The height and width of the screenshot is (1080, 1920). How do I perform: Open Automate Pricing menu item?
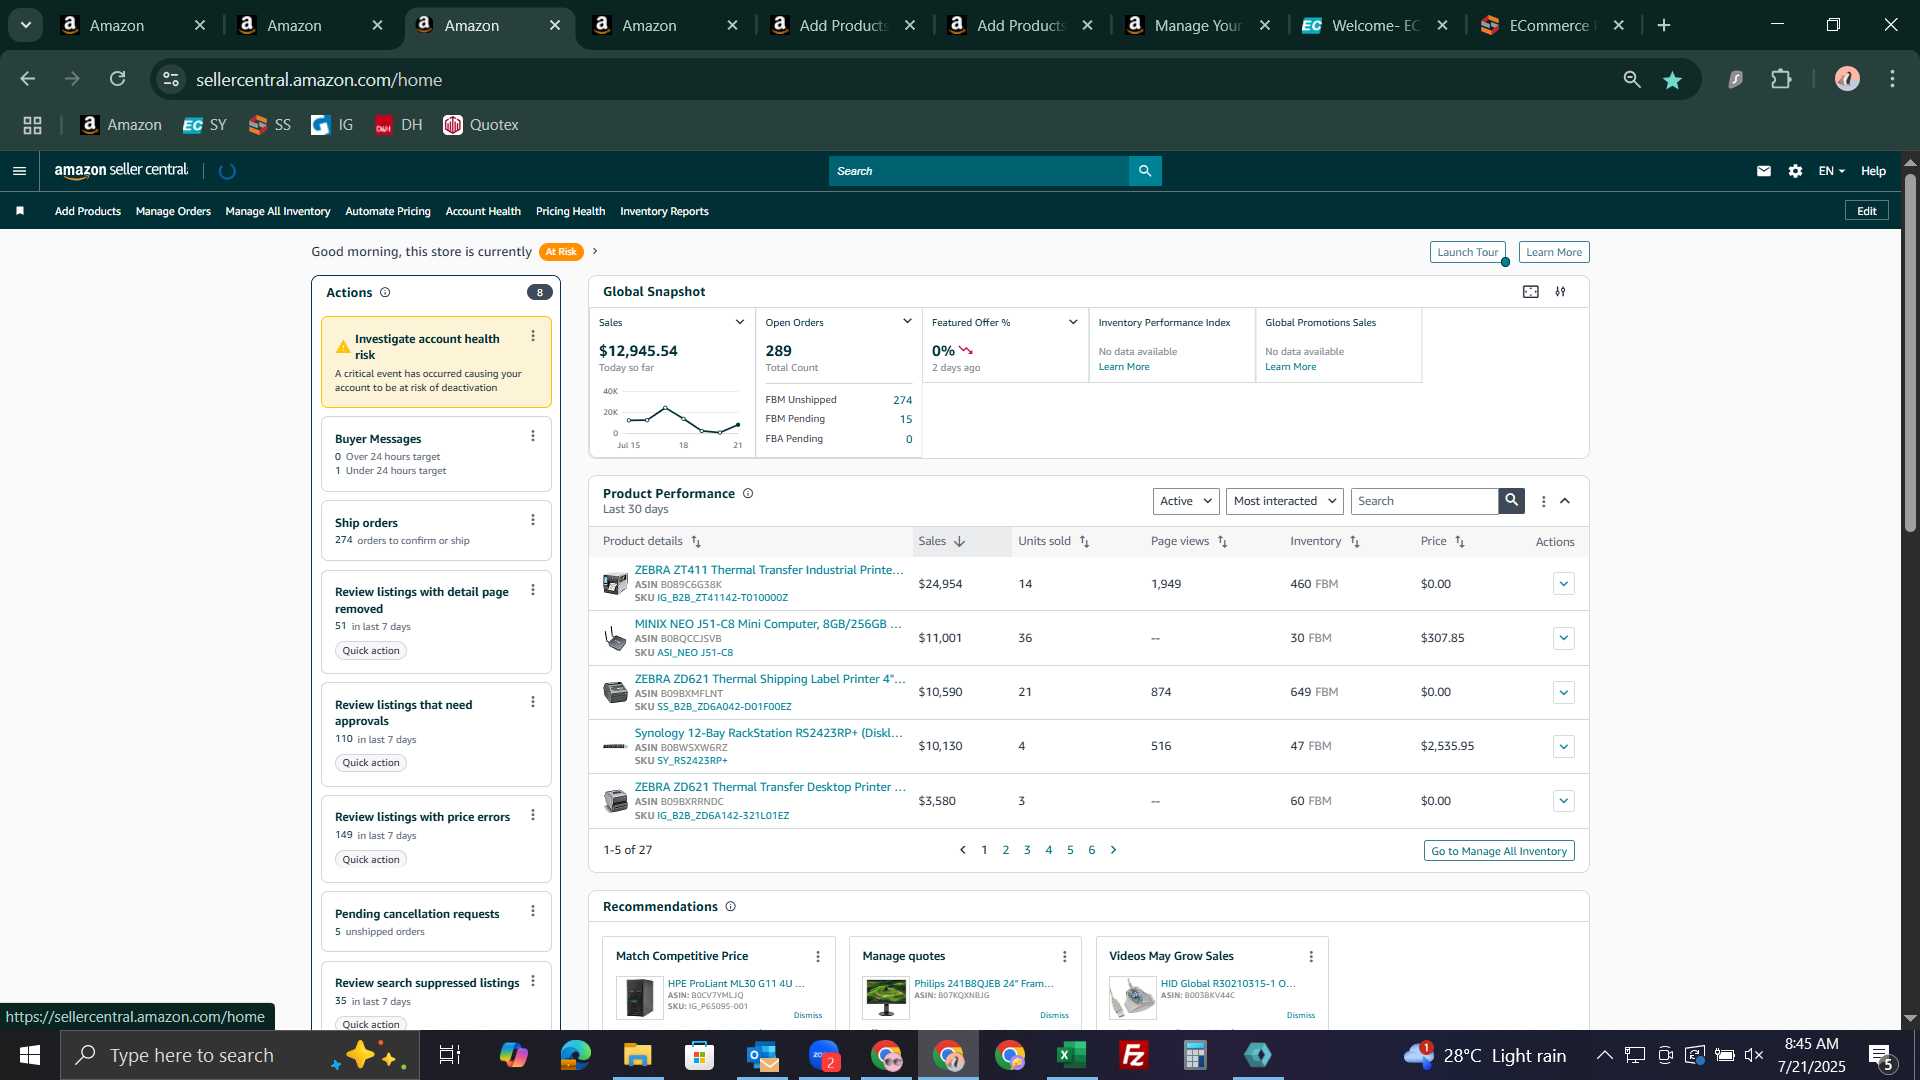(388, 211)
